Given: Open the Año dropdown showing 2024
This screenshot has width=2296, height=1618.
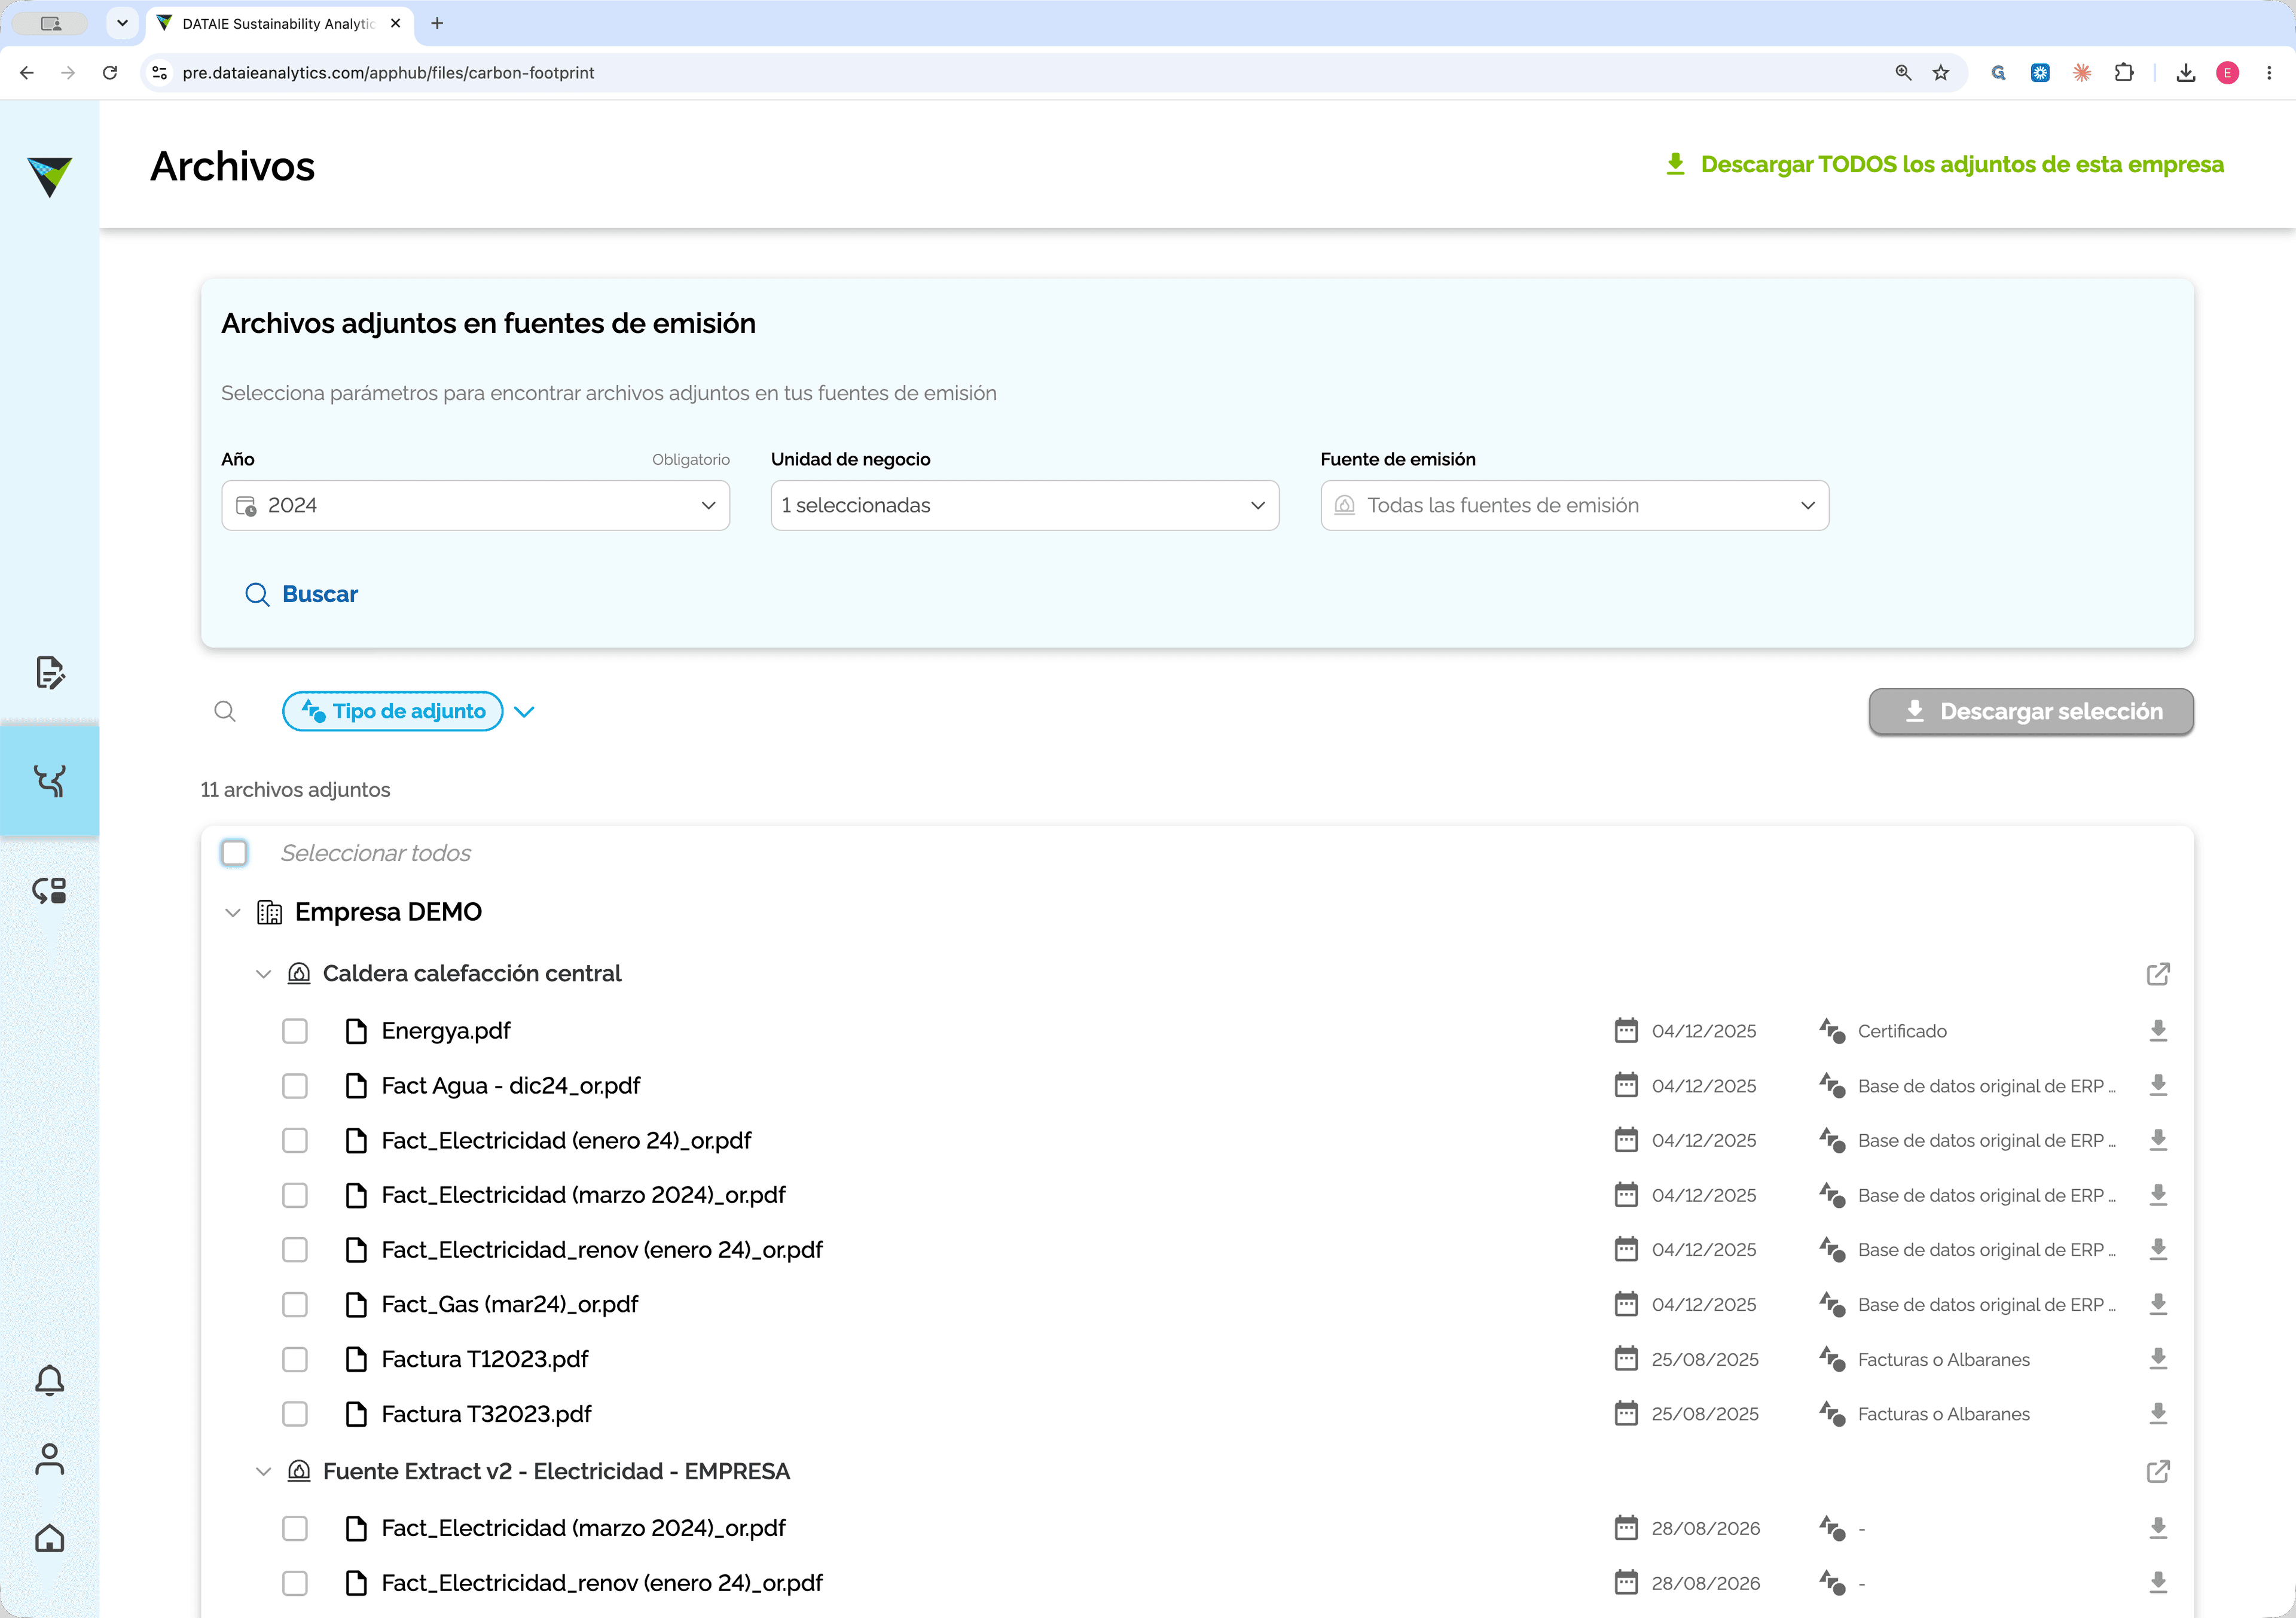Looking at the screenshot, I should pyautogui.click(x=476, y=505).
